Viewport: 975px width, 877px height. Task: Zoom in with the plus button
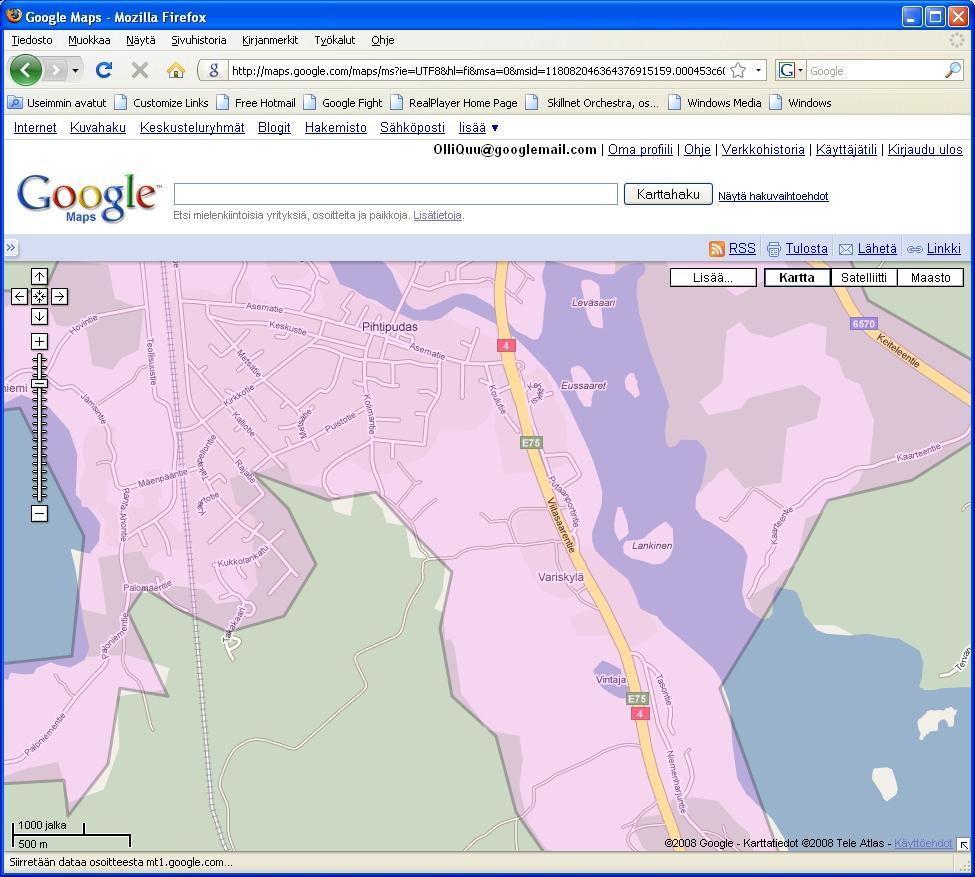point(39,341)
